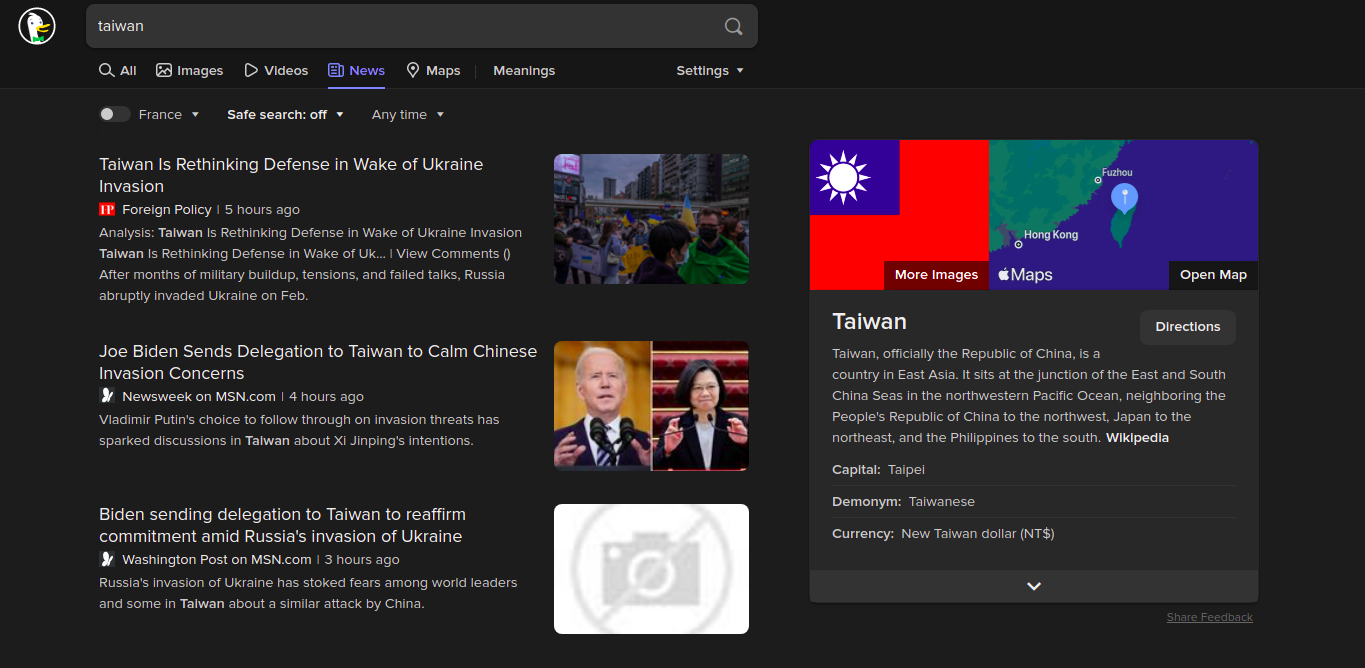Click the Taiwan map pin marker
This screenshot has width=1365, height=668.
pyautogui.click(x=1124, y=198)
